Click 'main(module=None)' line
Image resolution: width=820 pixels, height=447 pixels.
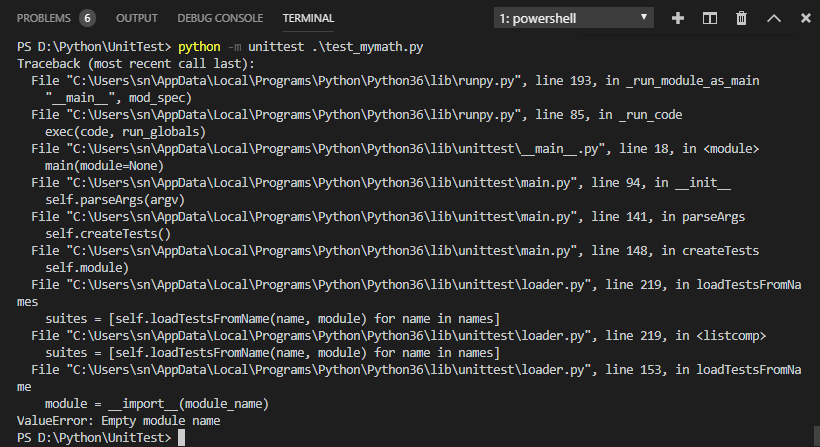click(104, 166)
